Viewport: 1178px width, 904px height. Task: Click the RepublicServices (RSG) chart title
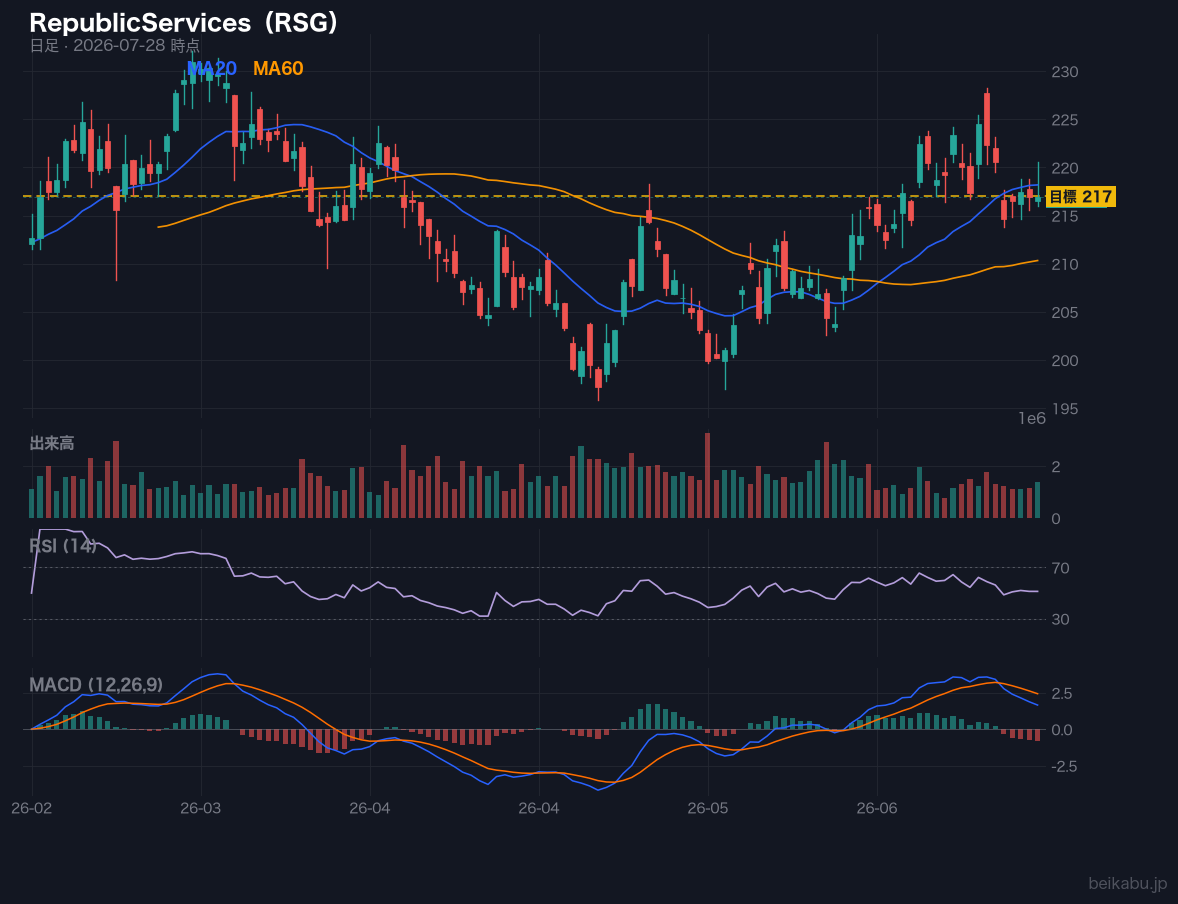tap(184, 23)
